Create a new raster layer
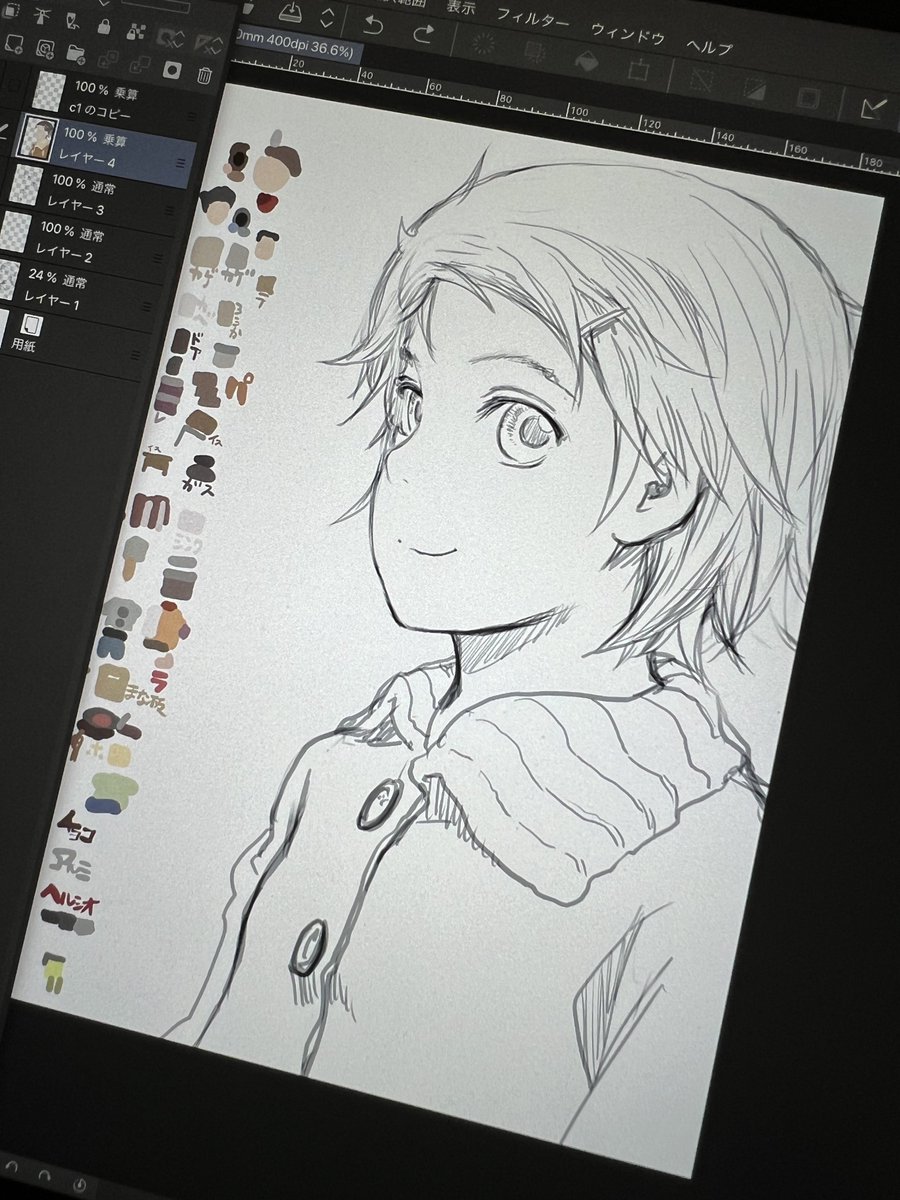The image size is (900, 1200). pyautogui.click(x=14, y=43)
